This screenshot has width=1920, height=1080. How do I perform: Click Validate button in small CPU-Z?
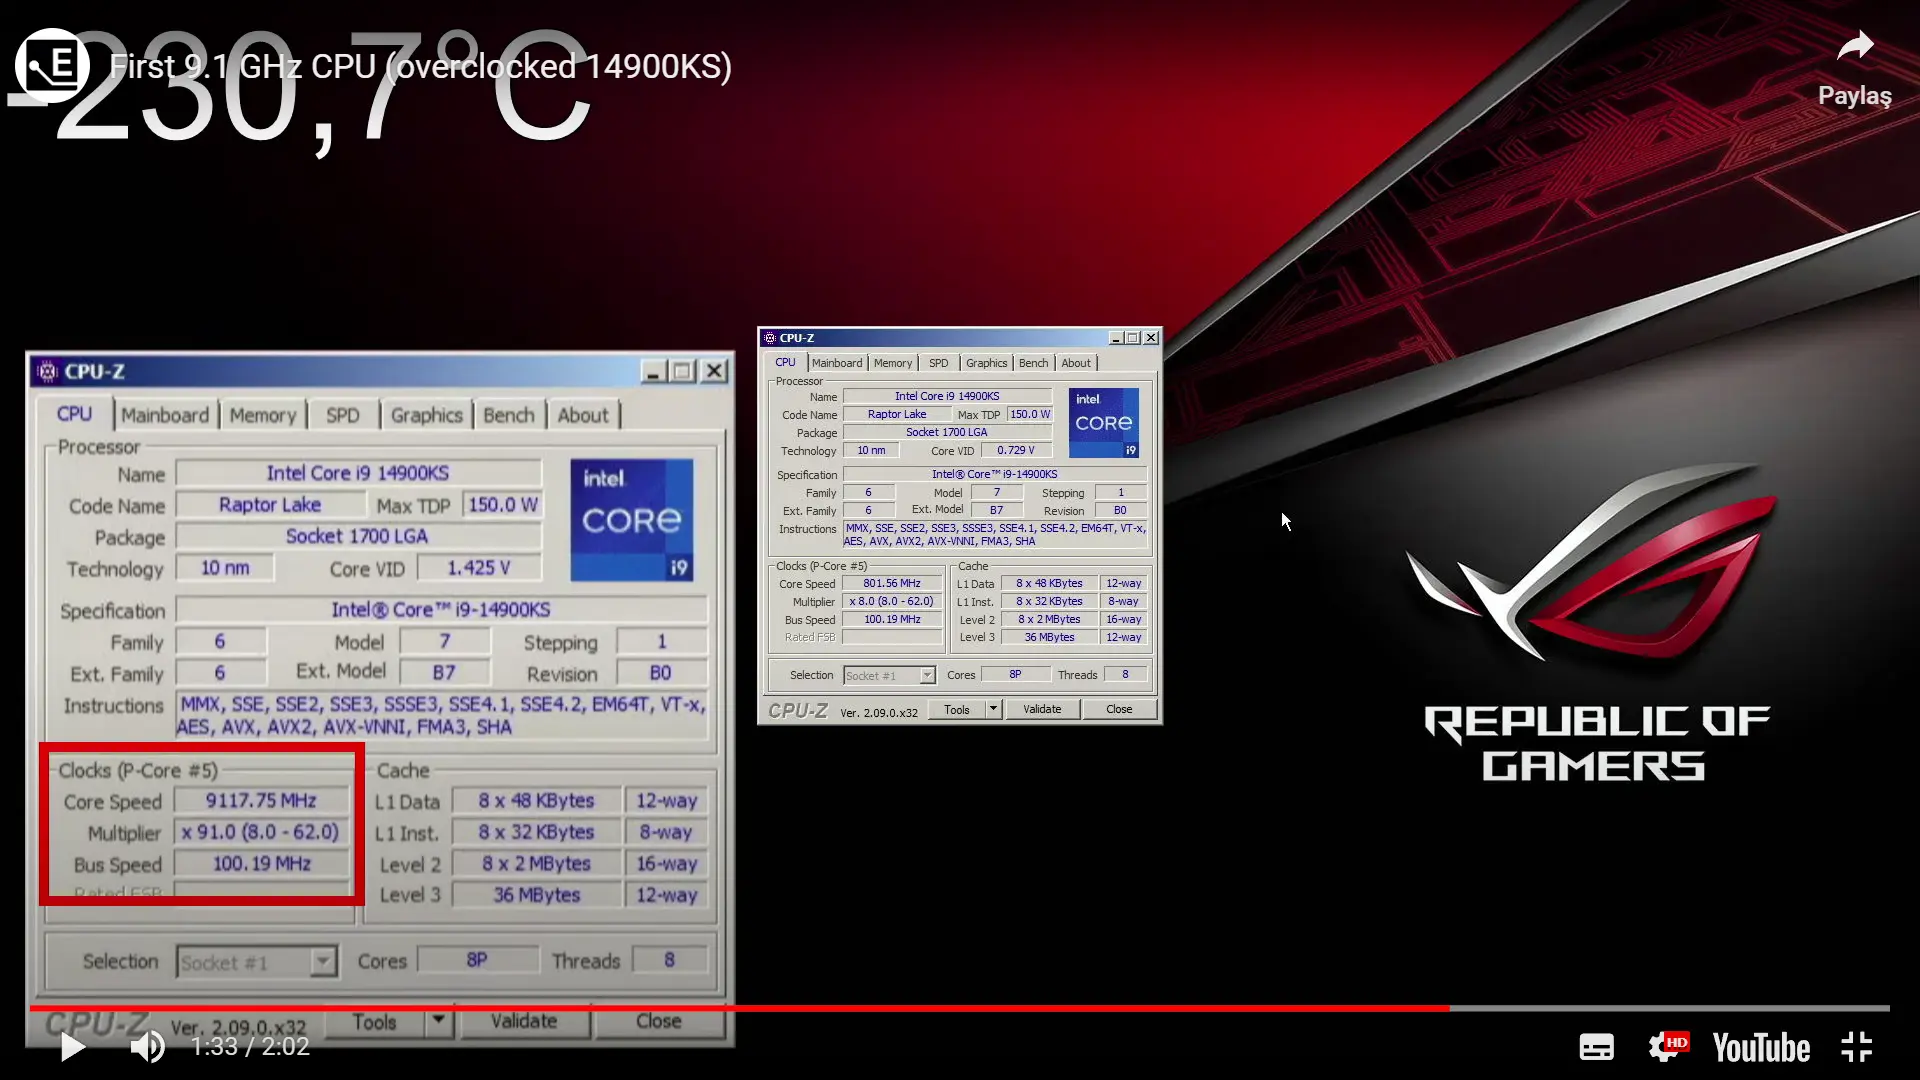coord(1042,710)
